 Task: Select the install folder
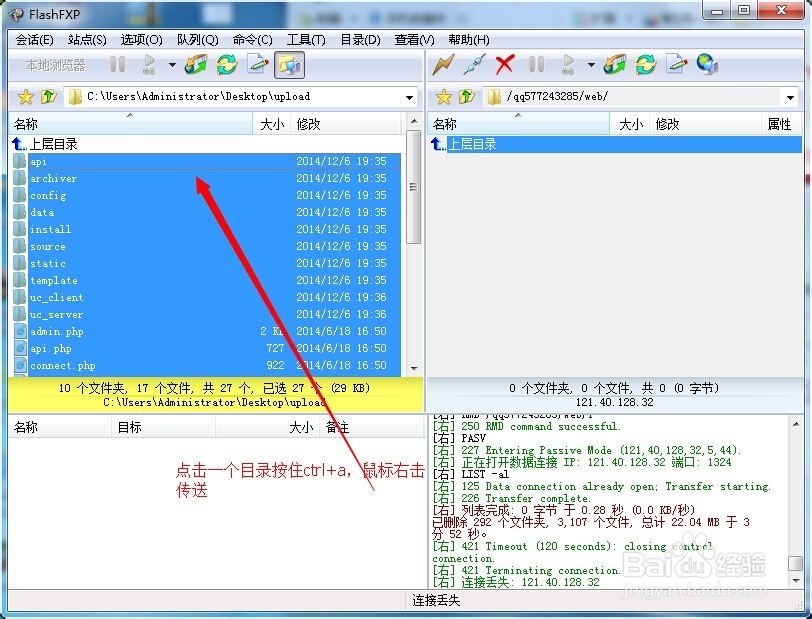[205, 229]
